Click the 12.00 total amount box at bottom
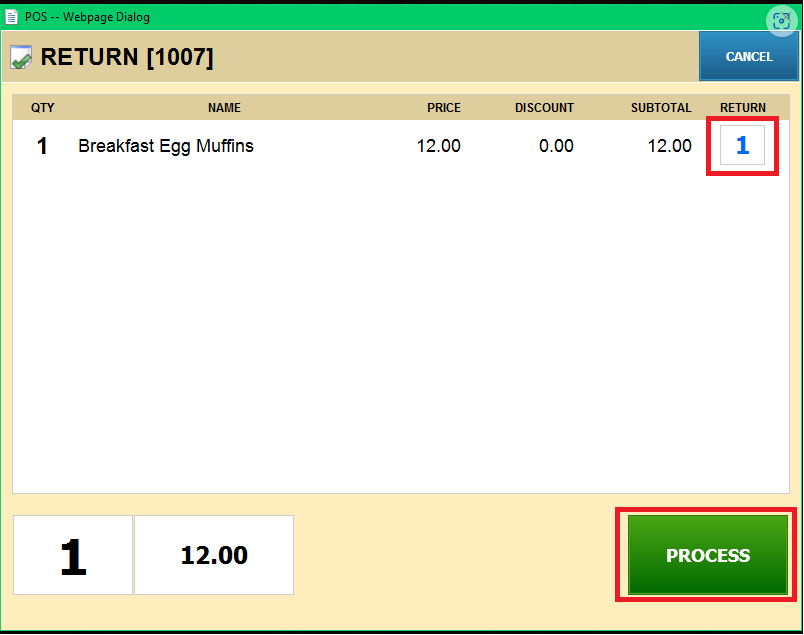This screenshot has height=635, width=804. tap(214, 556)
